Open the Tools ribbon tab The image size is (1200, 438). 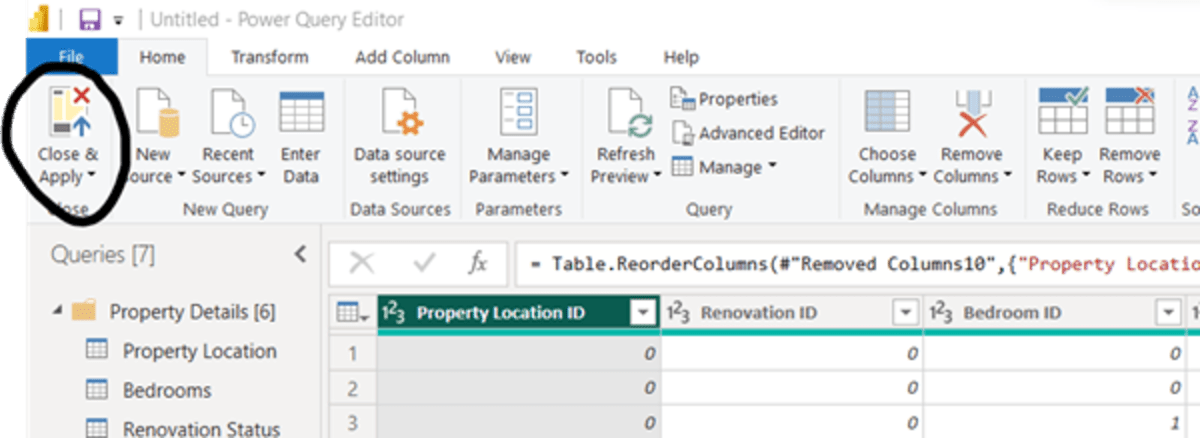click(x=598, y=57)
